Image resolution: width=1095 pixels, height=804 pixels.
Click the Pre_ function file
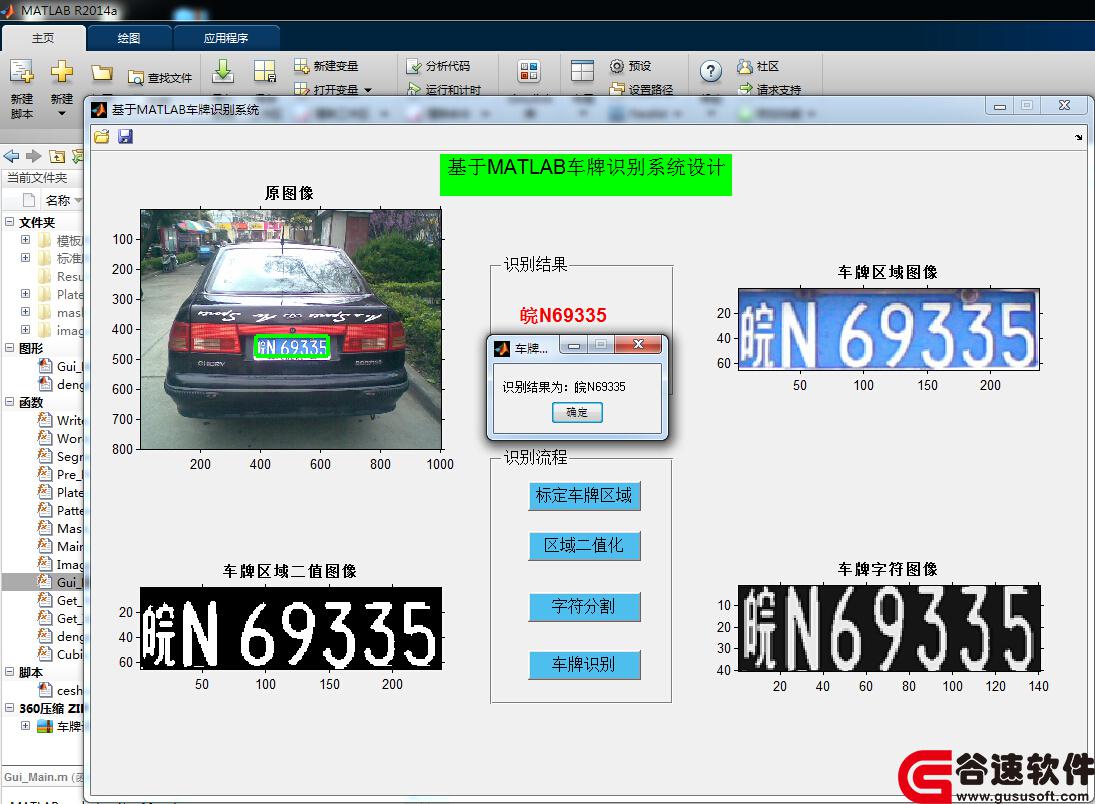coord(61,474)
